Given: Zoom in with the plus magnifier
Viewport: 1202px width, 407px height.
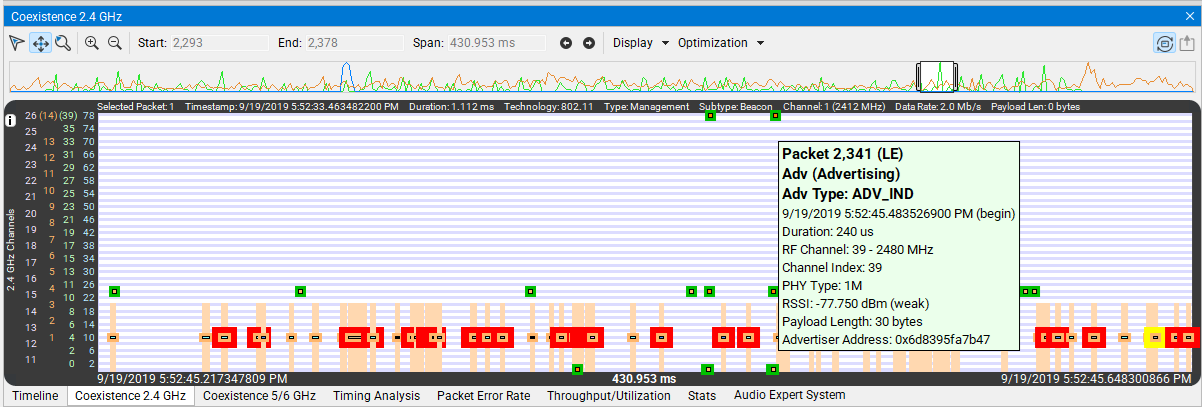Looking at the screenshot, I should coord(92,43).
